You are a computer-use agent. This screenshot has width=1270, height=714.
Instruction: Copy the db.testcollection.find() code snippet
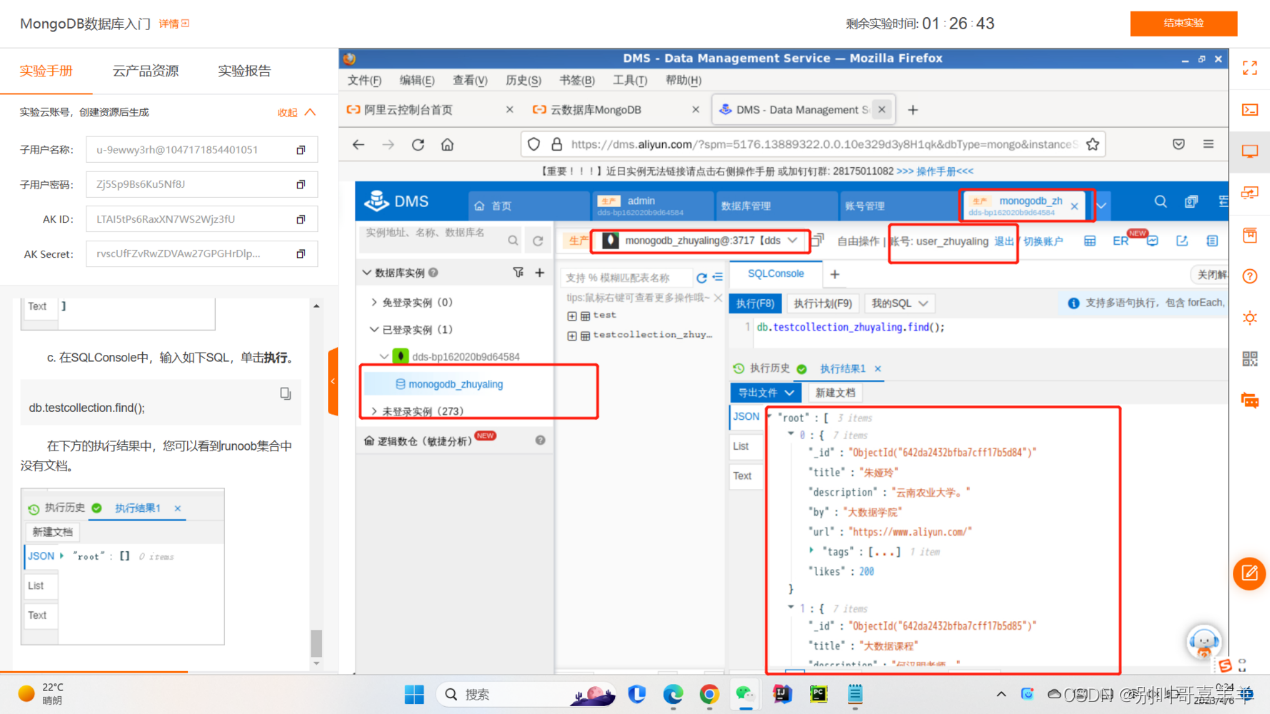tap(285, 394)
